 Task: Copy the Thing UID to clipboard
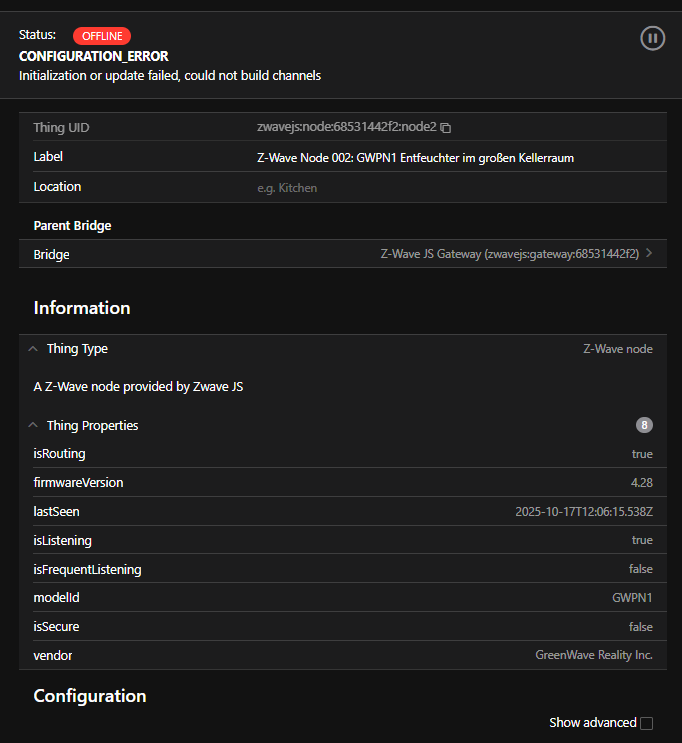446,128
